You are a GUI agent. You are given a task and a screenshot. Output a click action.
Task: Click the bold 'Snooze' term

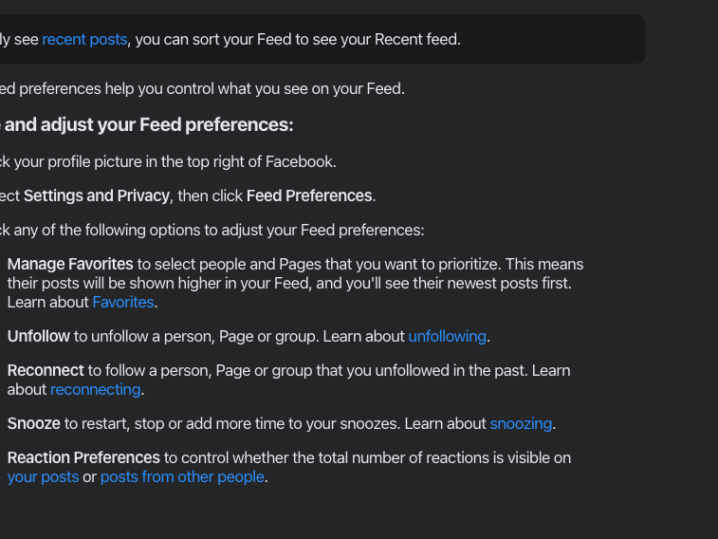(x=34, y=424)
